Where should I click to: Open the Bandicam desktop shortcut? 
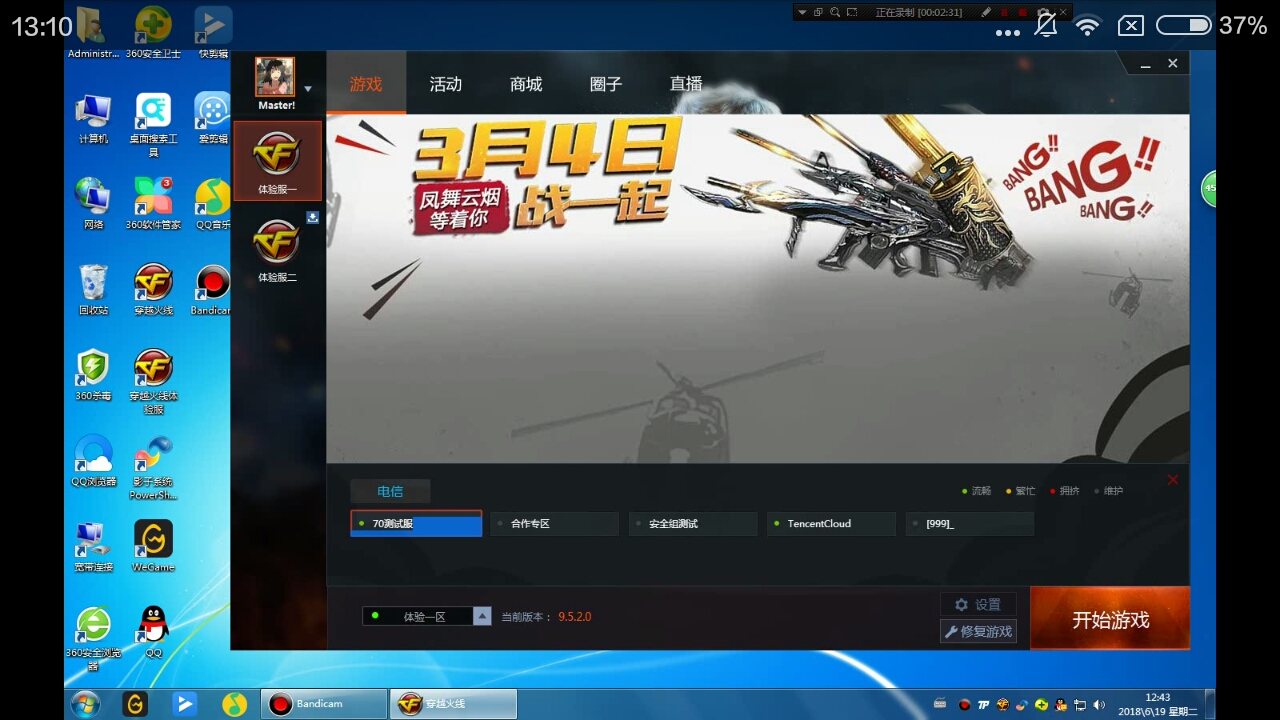tap(212, 290)
